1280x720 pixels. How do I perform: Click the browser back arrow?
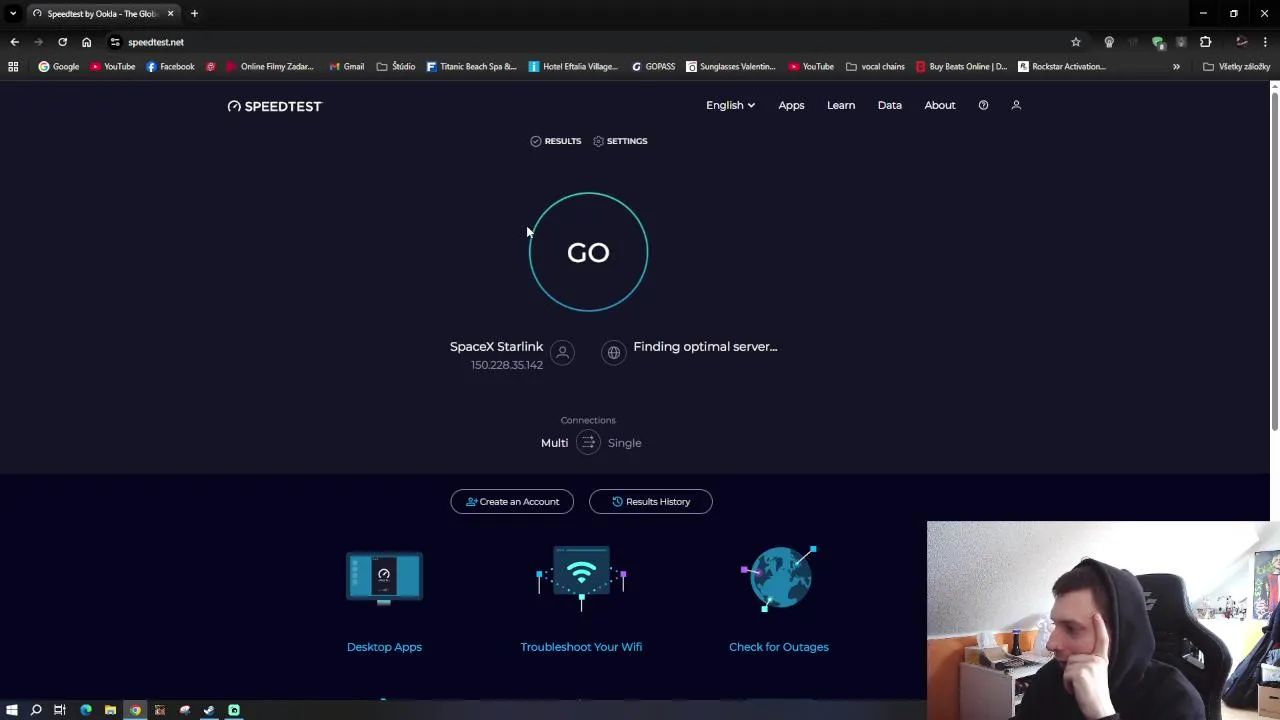(14, 42)
